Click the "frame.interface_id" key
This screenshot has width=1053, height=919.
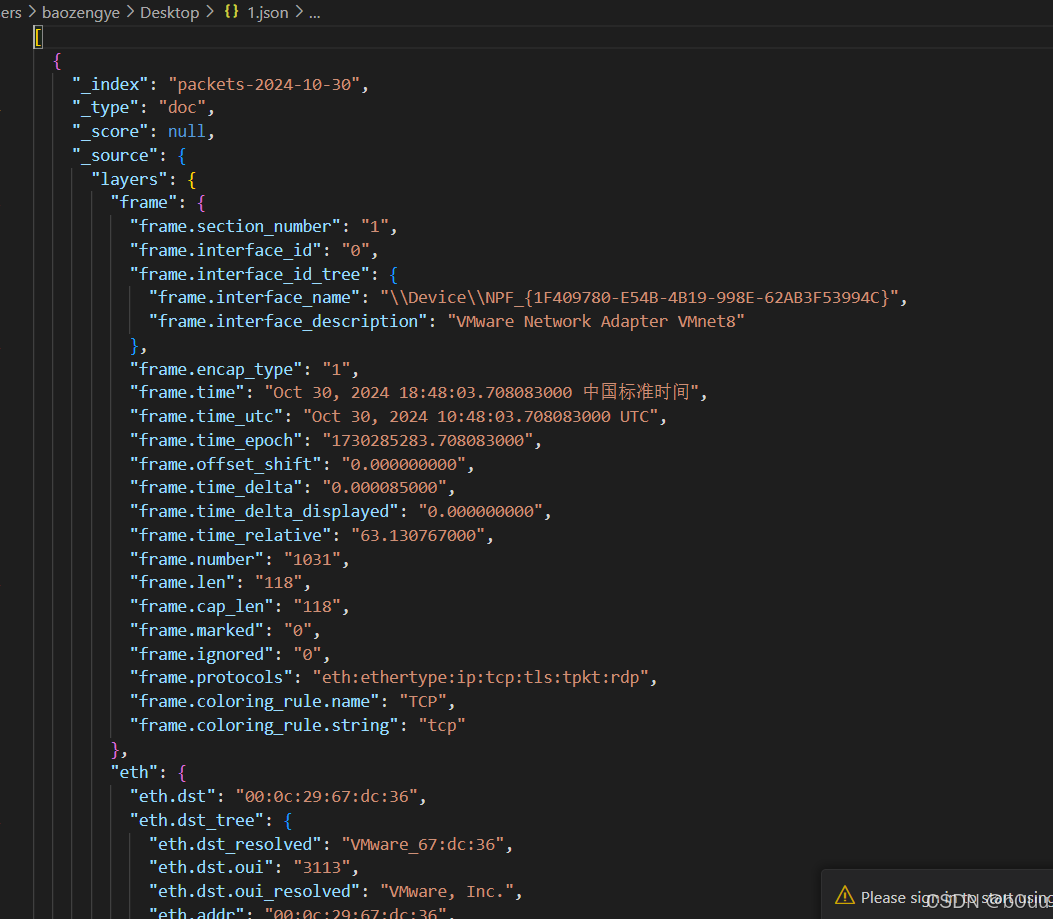tap(226, 250)
